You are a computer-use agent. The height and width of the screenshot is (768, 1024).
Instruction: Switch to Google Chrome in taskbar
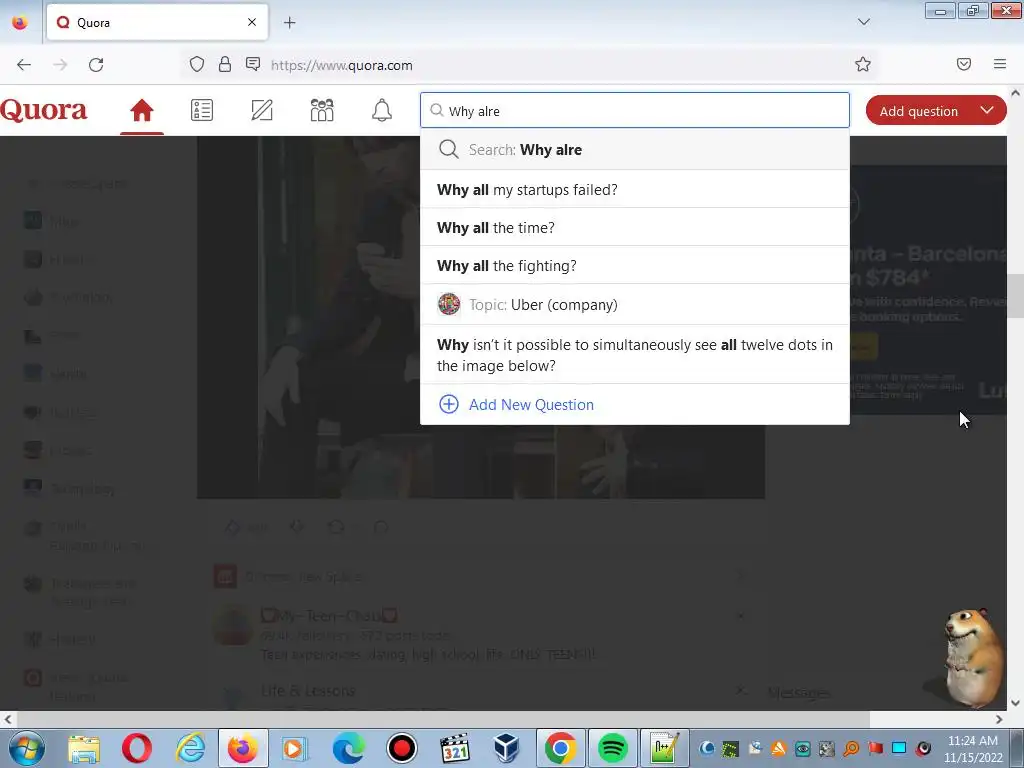[x=560, y=748]
